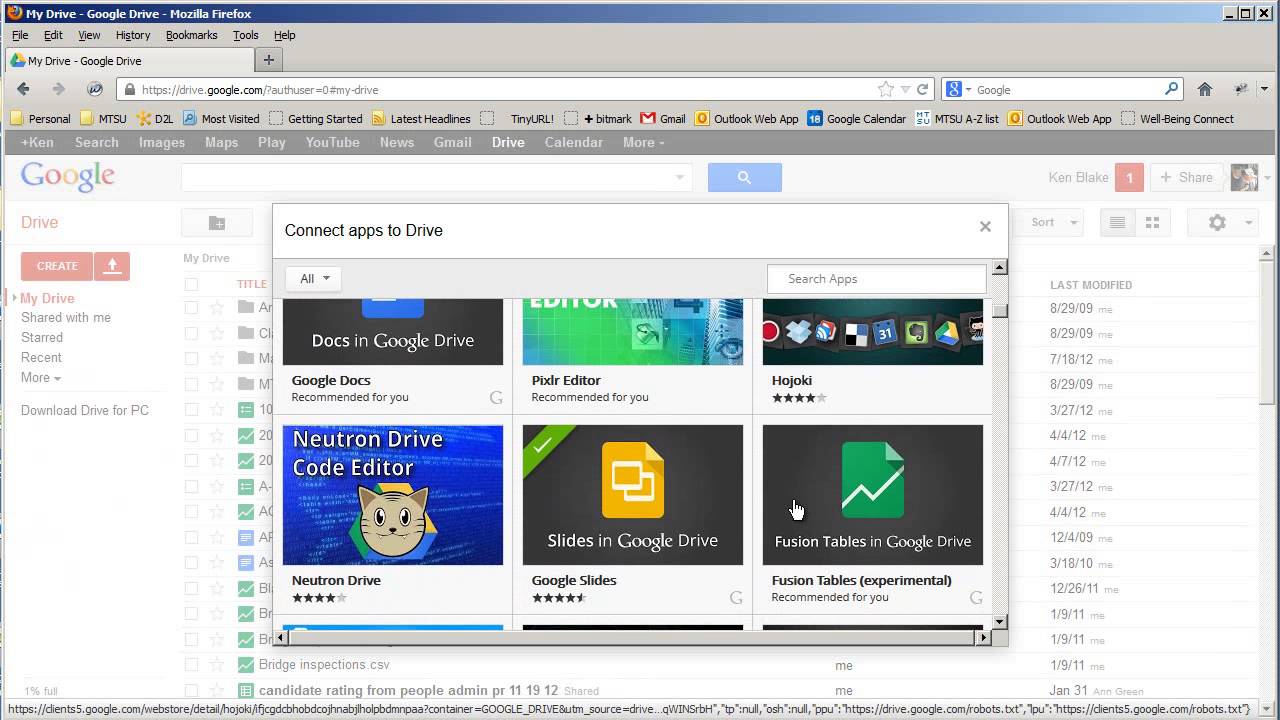Open a new tab with the plus button
The image size is (1280, 720).
268,60
